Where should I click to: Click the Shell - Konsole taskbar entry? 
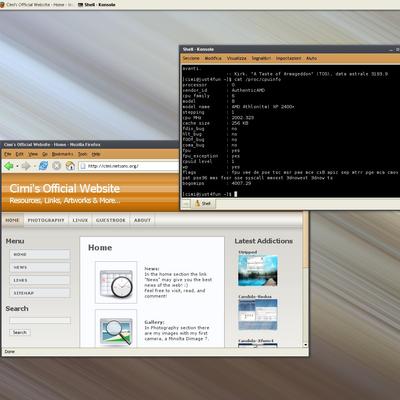point(97,5)
